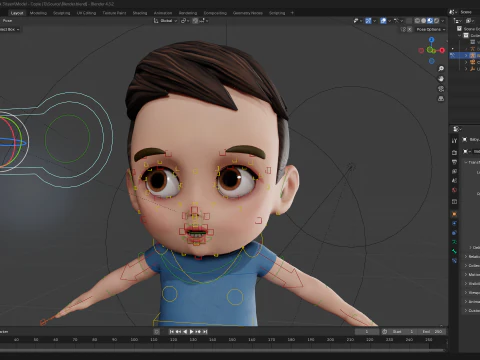Click the move view hand icon
The width and height of the screenshot is (480, 360).
click(441, 79)
